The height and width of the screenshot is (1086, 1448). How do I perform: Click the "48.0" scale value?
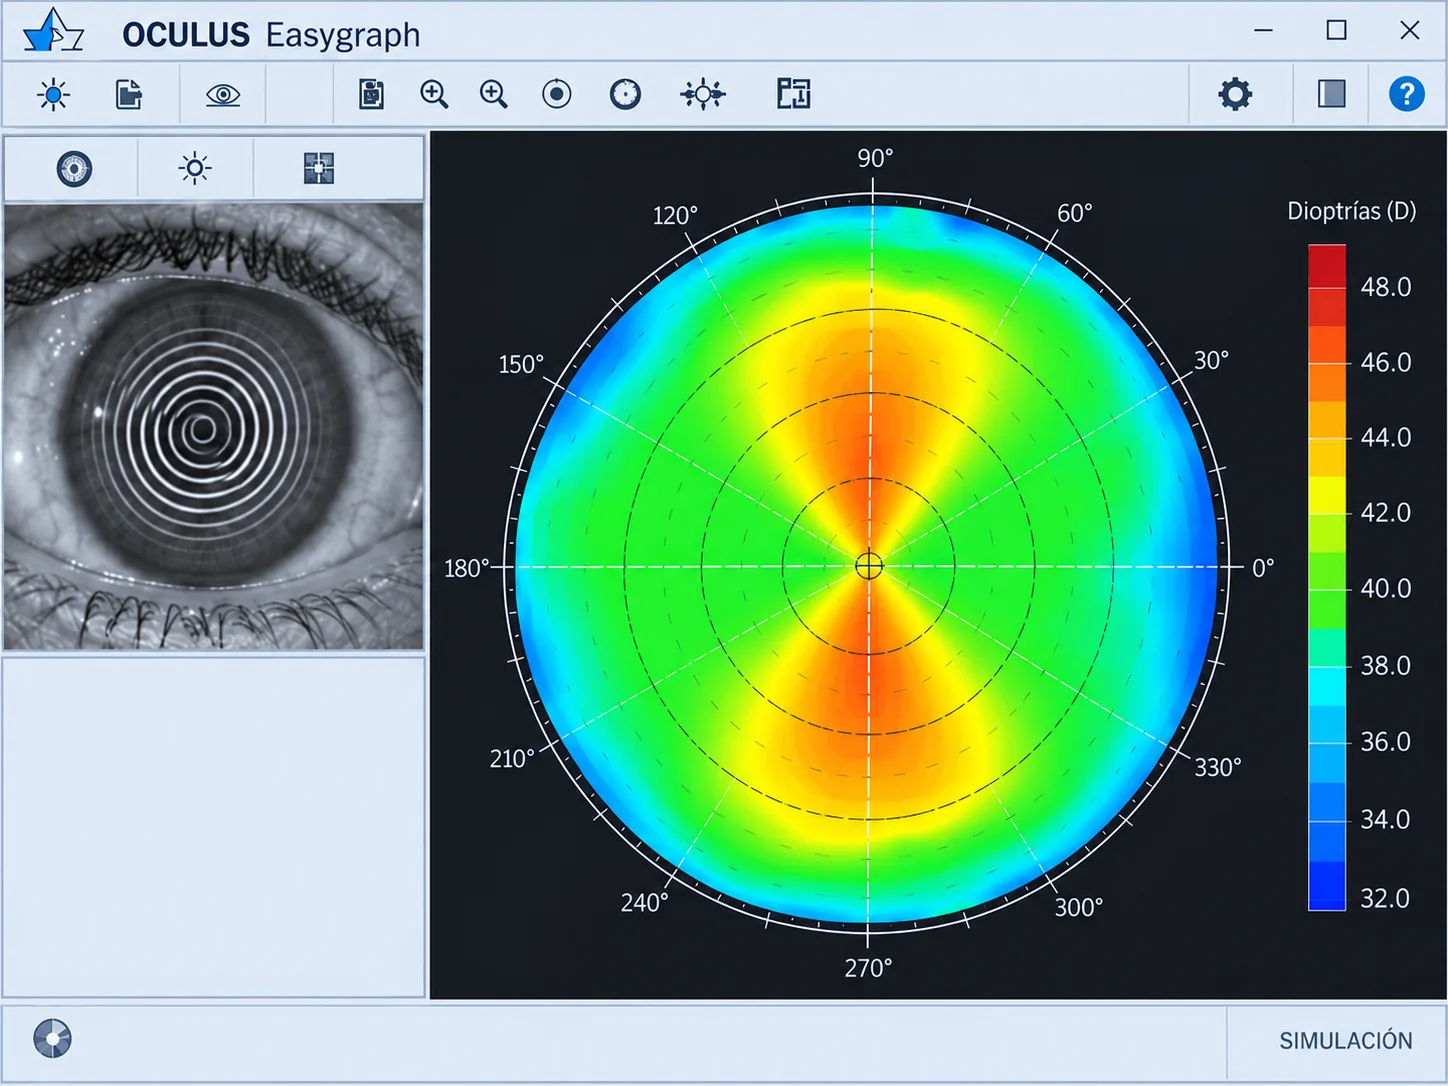point(1386,287)
